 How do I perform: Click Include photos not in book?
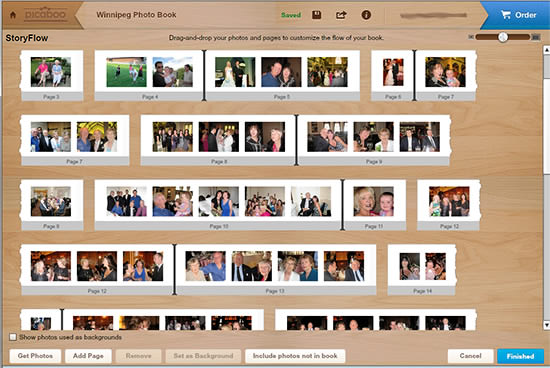(x=295, y=356)
